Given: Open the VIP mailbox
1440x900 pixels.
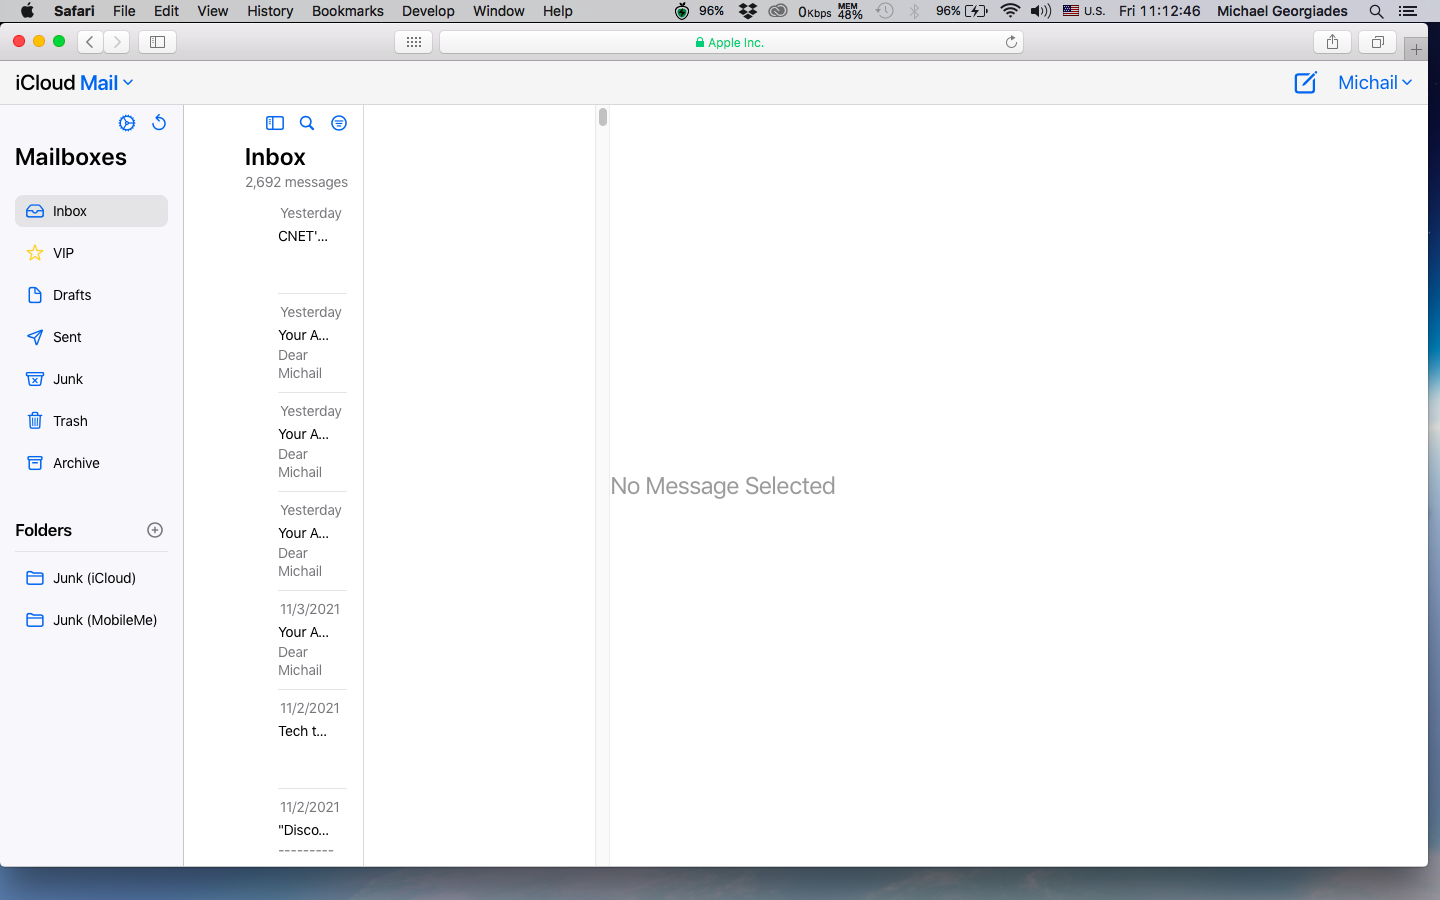Looking at the screenshot, I should point(91,253).
